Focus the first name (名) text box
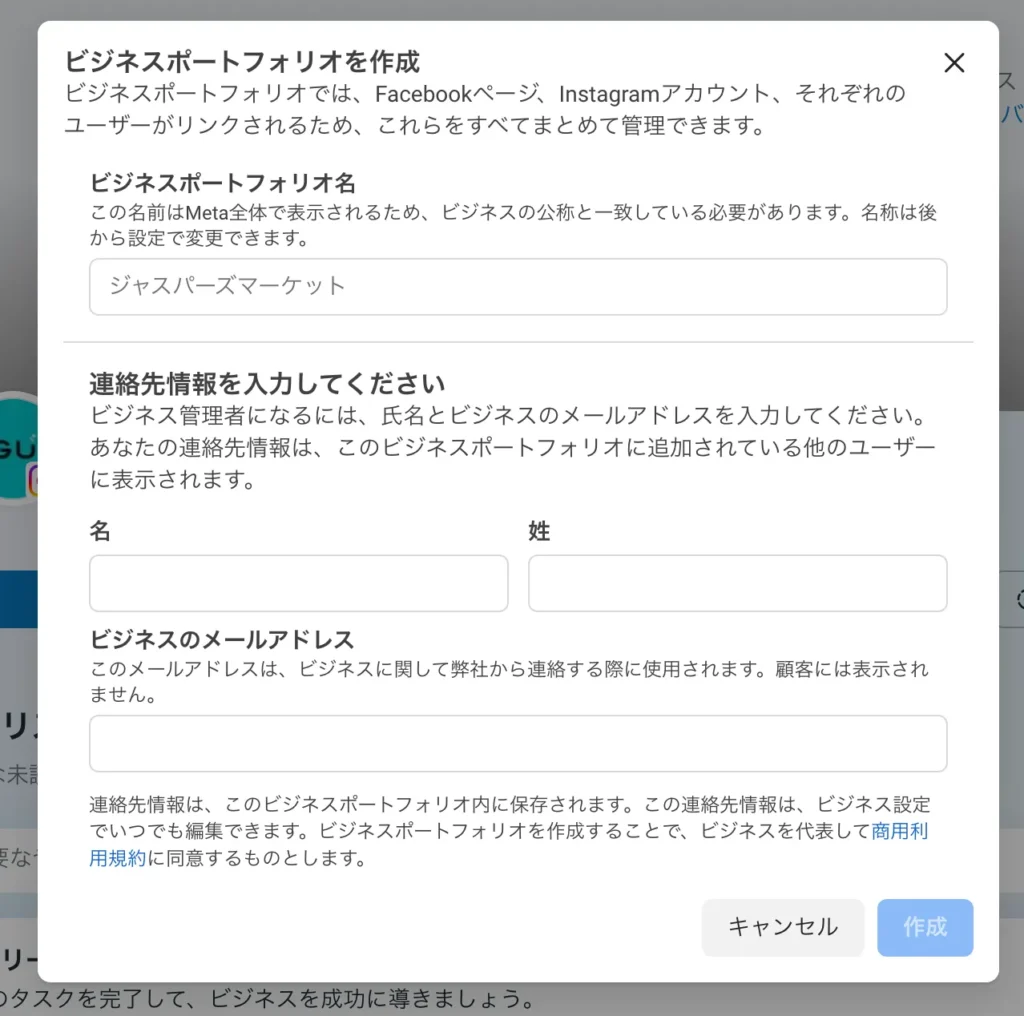The height and width of the screenshot is (1016, 1024). coord(298,583)
